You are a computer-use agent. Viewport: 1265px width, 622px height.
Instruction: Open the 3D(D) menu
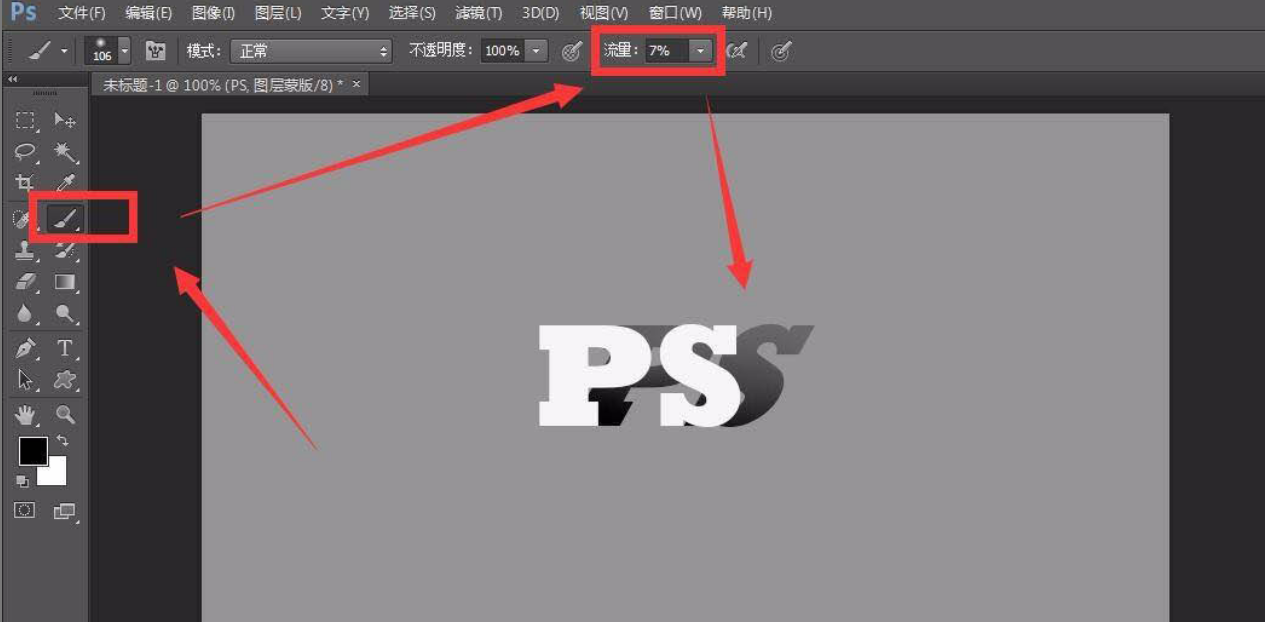[x=540, y=13]
